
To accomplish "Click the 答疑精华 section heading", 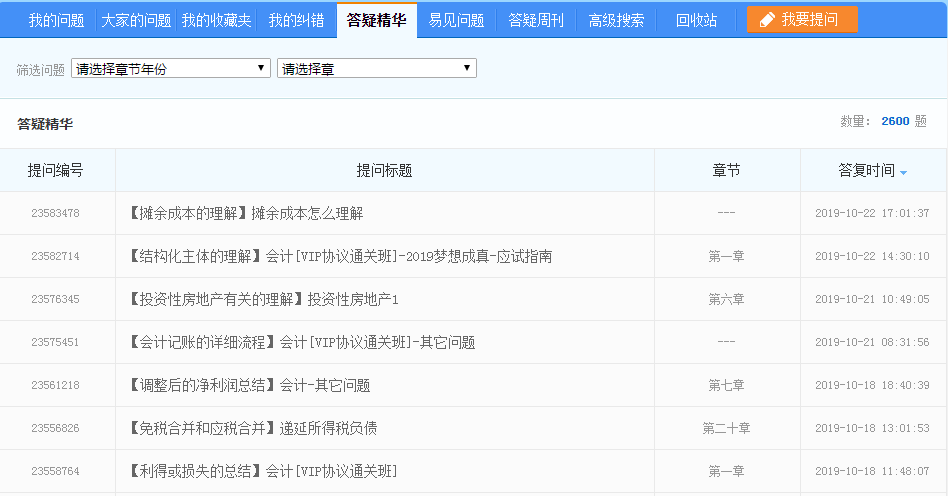I will point(45,124).
